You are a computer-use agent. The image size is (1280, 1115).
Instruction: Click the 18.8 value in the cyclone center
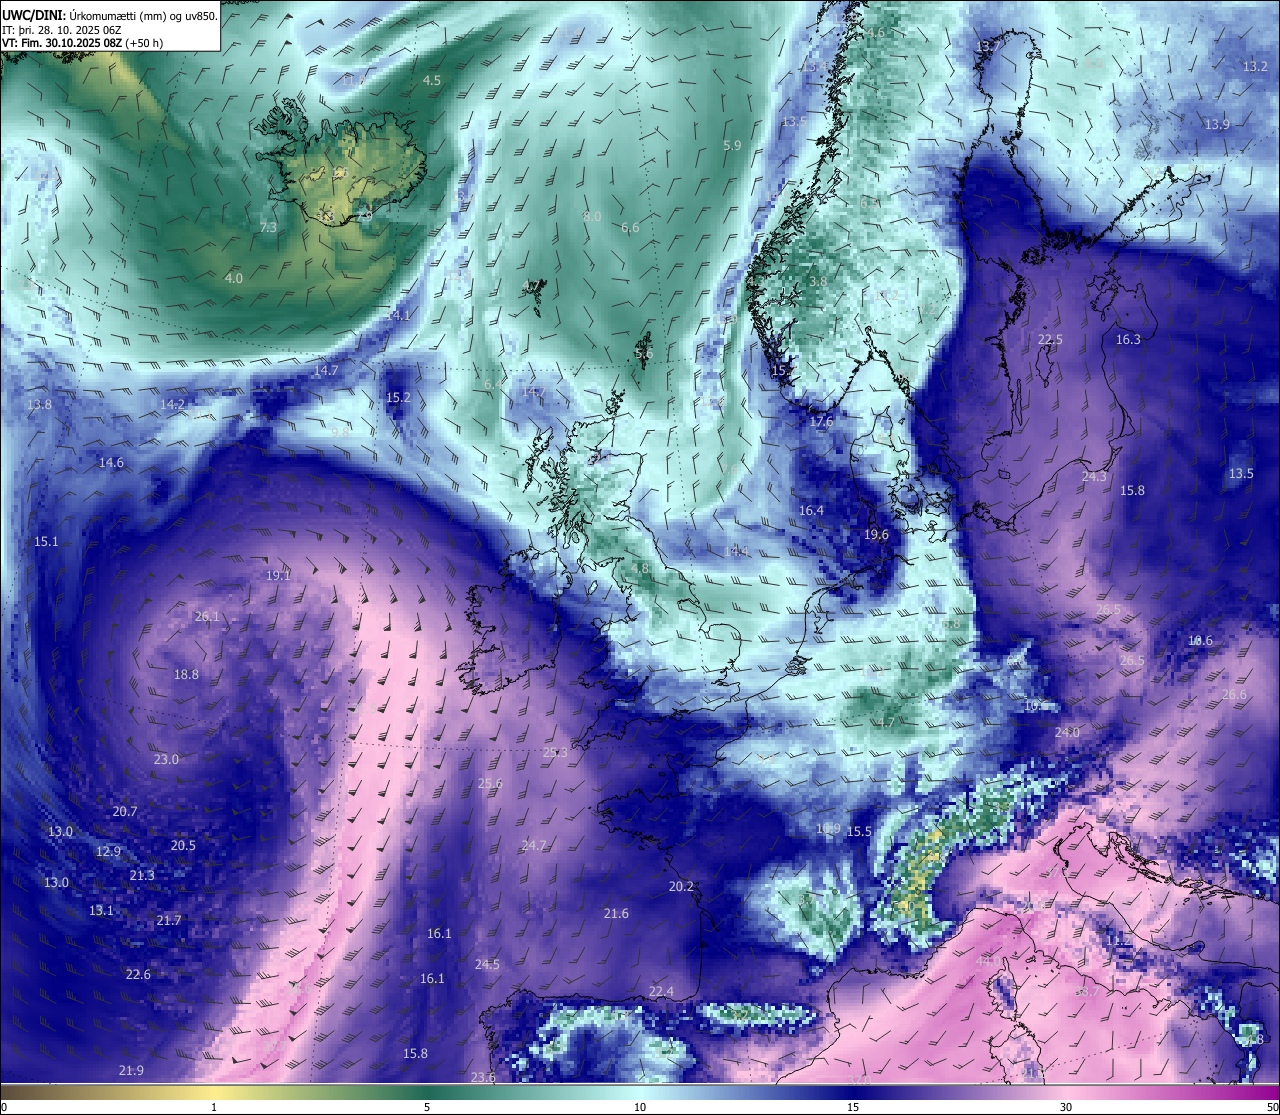click(x=186, y=675)
